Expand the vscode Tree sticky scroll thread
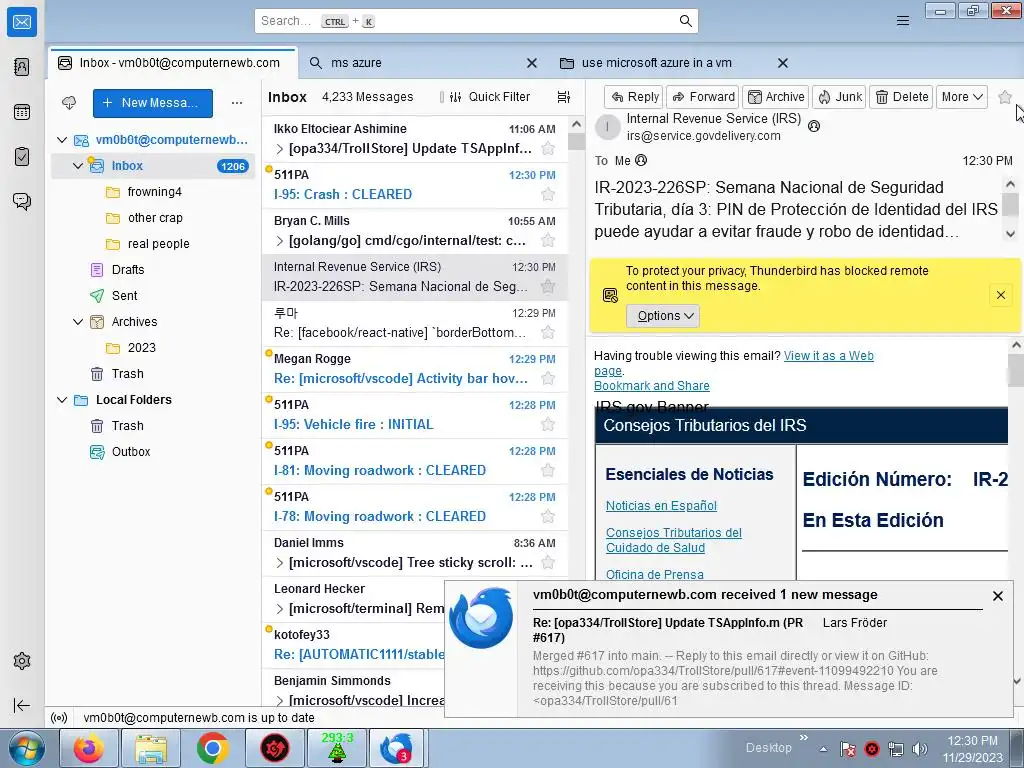1024x768 pixels. pos(280,563)
